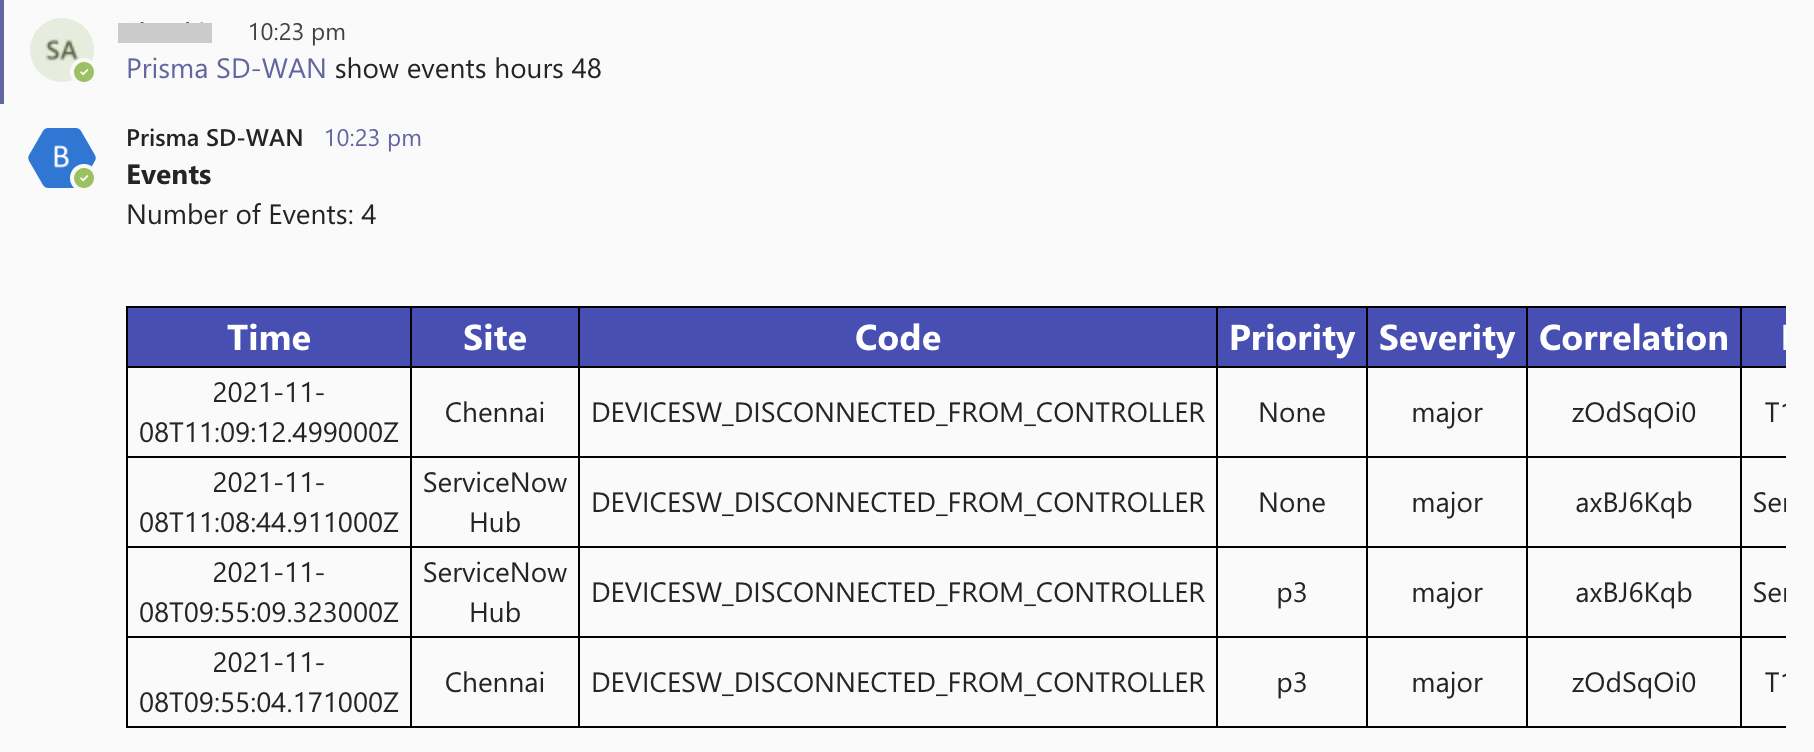Click the p3 priority in last row

1291,683
